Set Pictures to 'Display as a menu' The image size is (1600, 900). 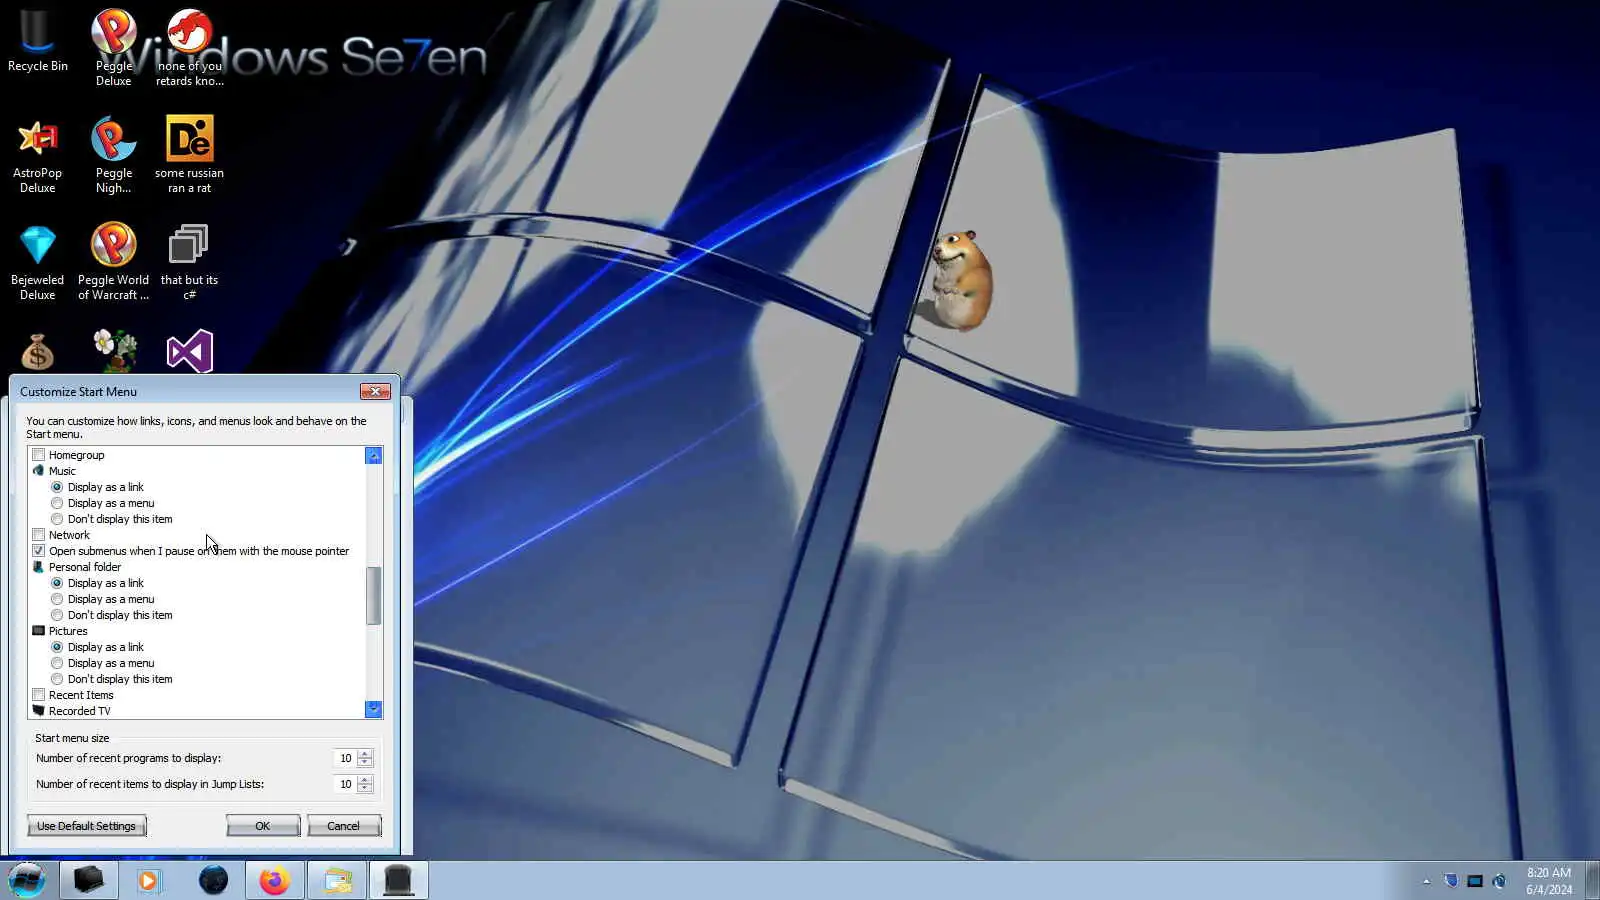pos(57,663)
